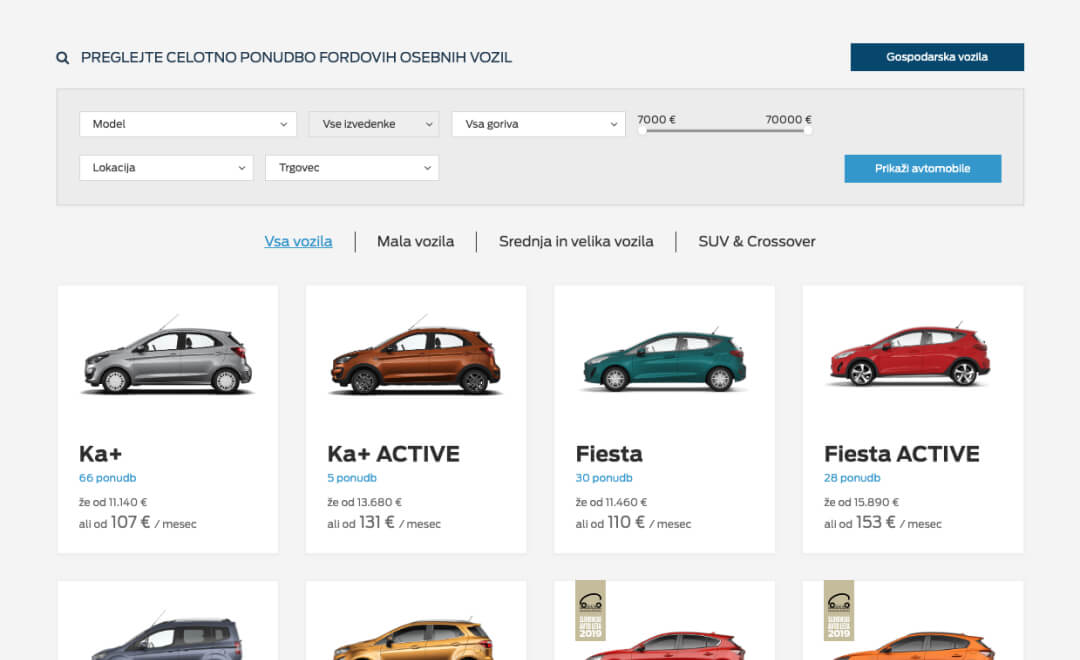Expand the Model dropdown
This screenshot has width=1080, height=660.
tap(187, 124)
